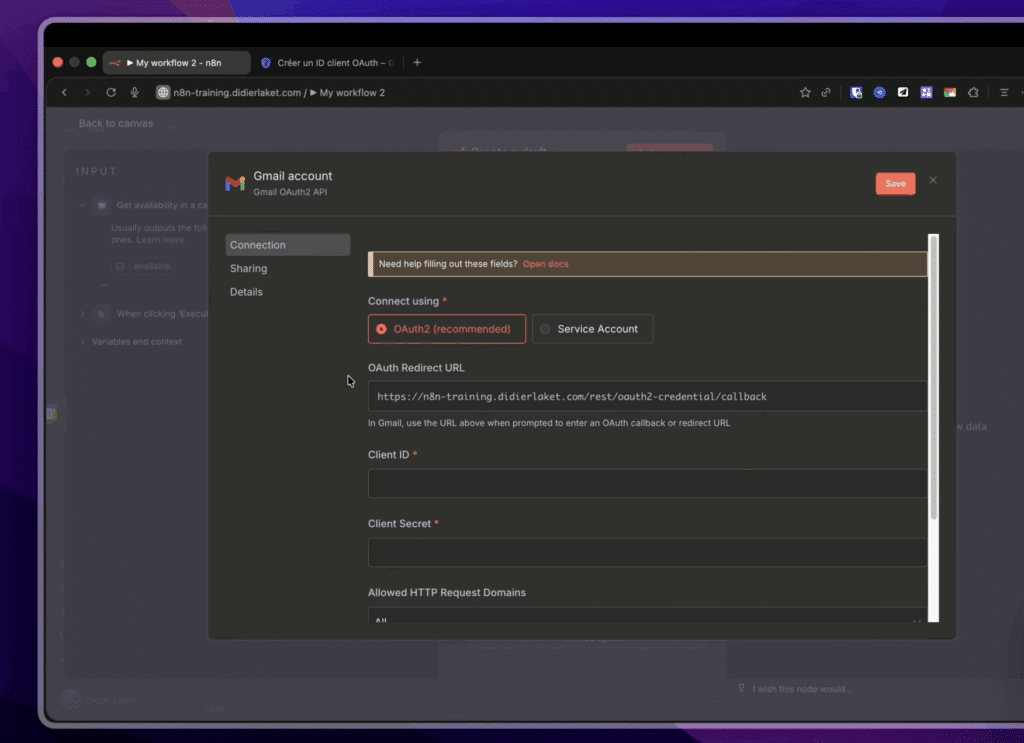Open the Allowed HTTP Request Domains dropdown
Screen dimensions: 1024x743
coord(648,618)
